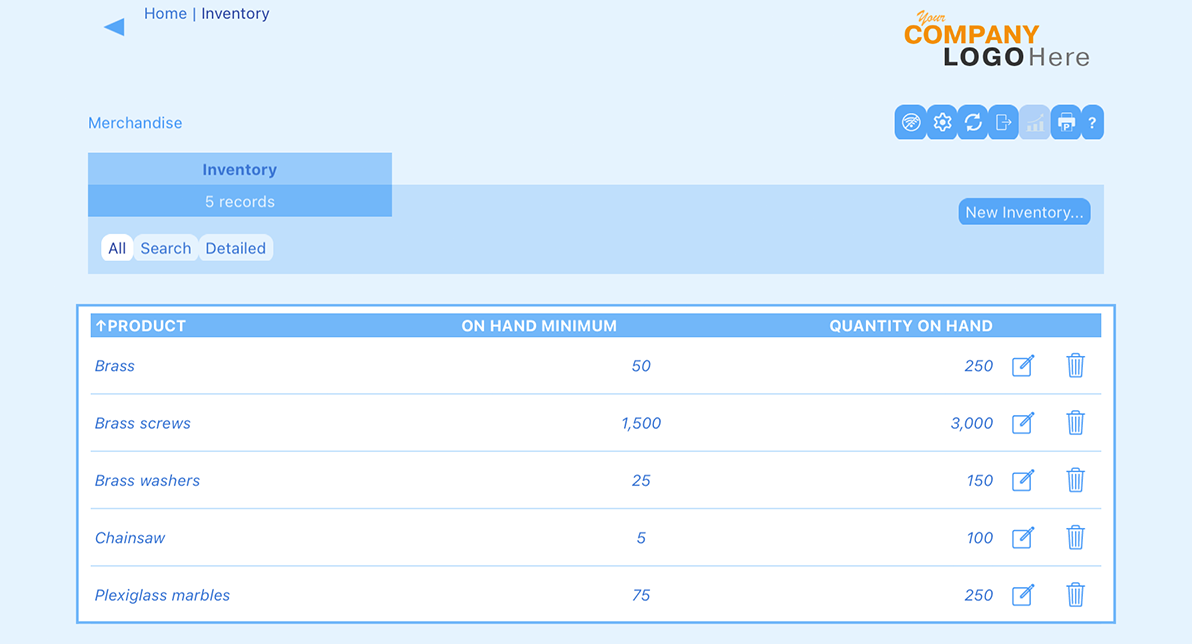Click the printer icon
Viewport: 1192px width, 644px height.
point(1066,123)
